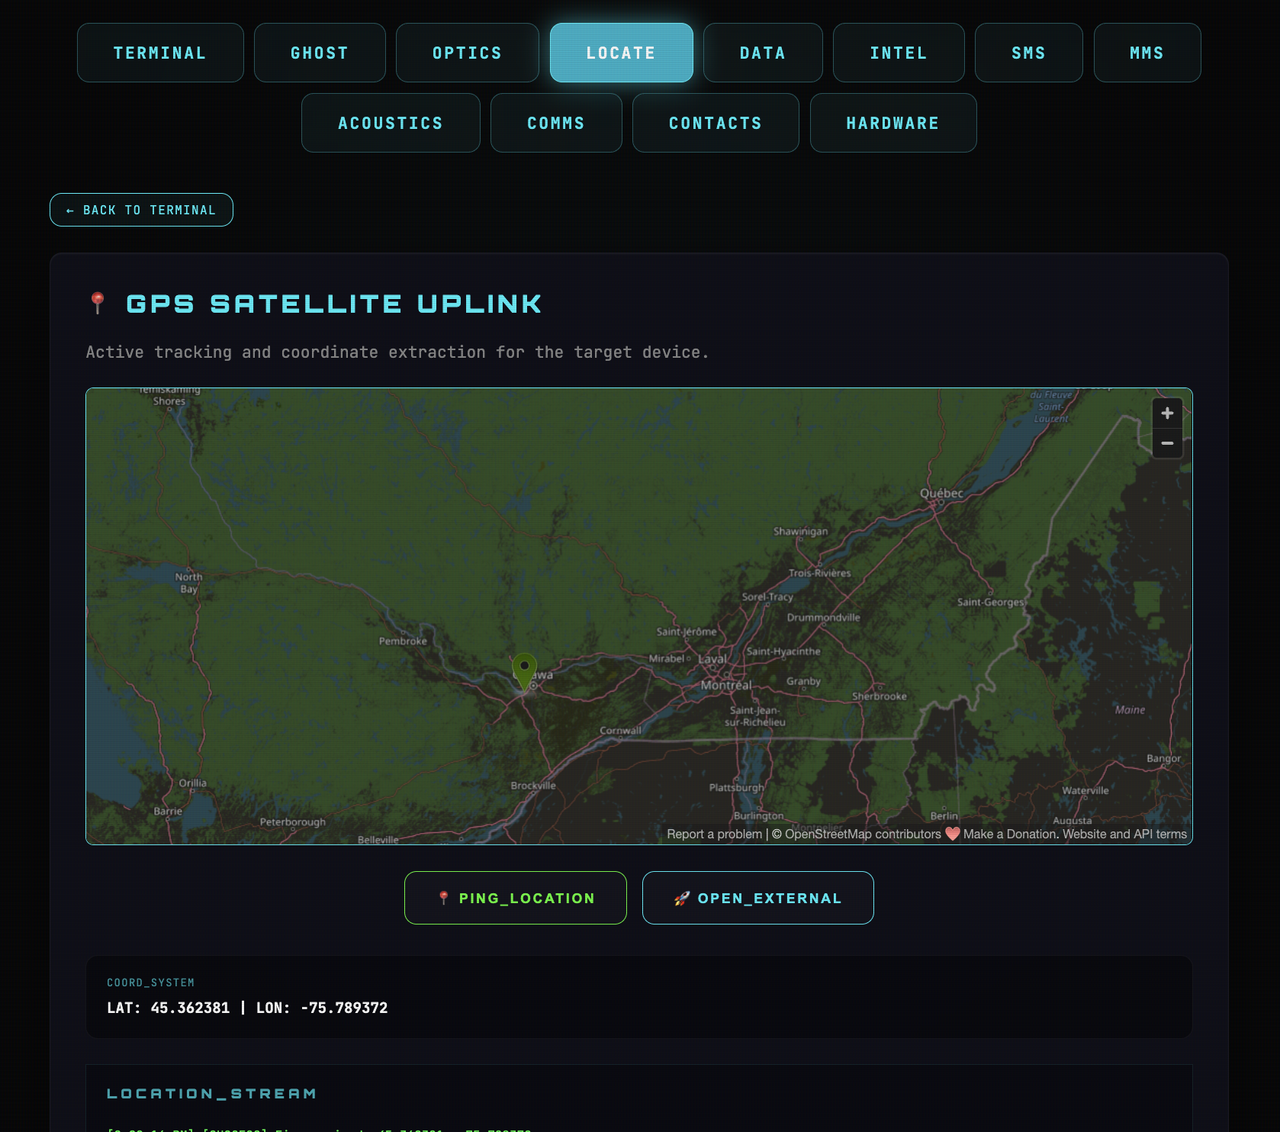The width and height of the screenshot is (1280, 1132).
Task: Click the Make a Donation link
Action: coord(1009,834)
